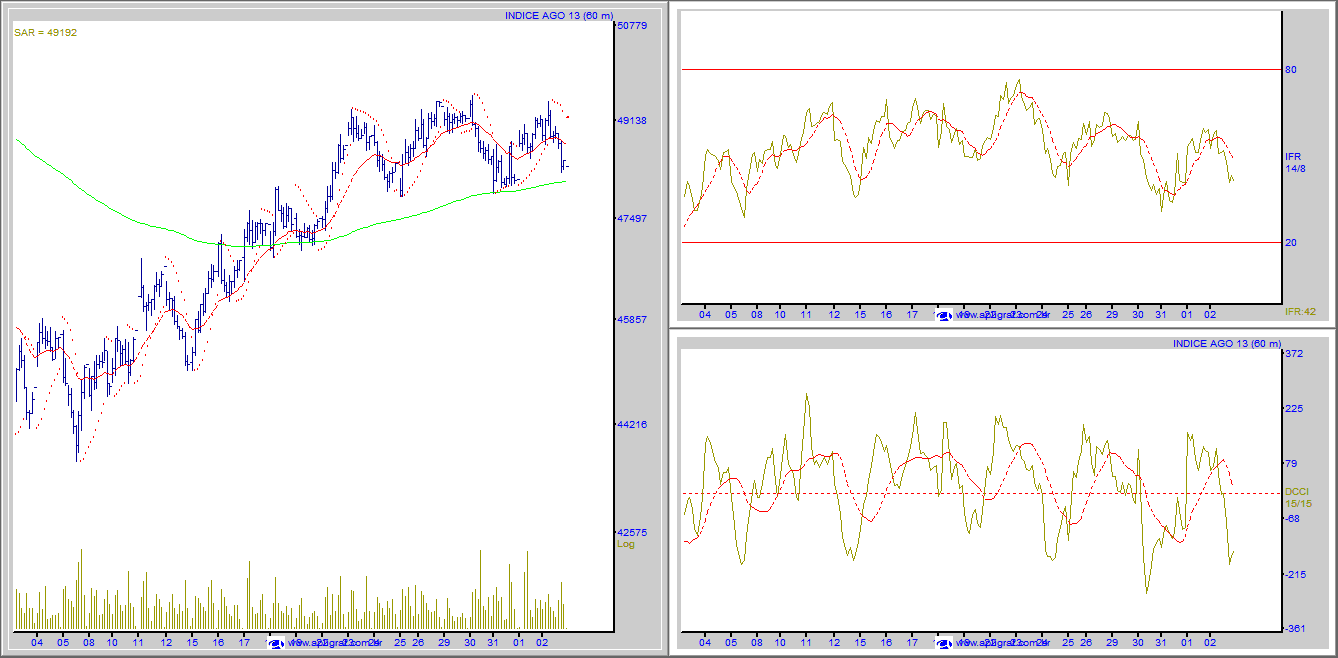Click date 29 on the DCCI panel axis
The image size is (1338, 658).
tap(1112, 643)
